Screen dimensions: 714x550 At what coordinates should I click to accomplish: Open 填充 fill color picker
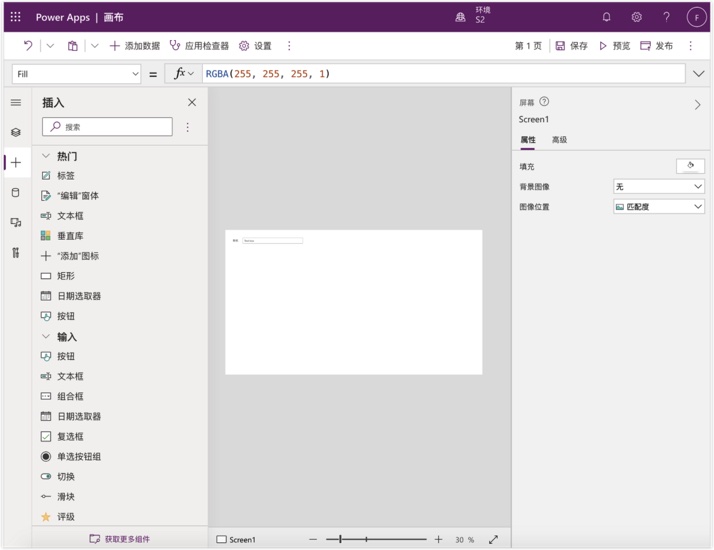(x=690, y=166)
